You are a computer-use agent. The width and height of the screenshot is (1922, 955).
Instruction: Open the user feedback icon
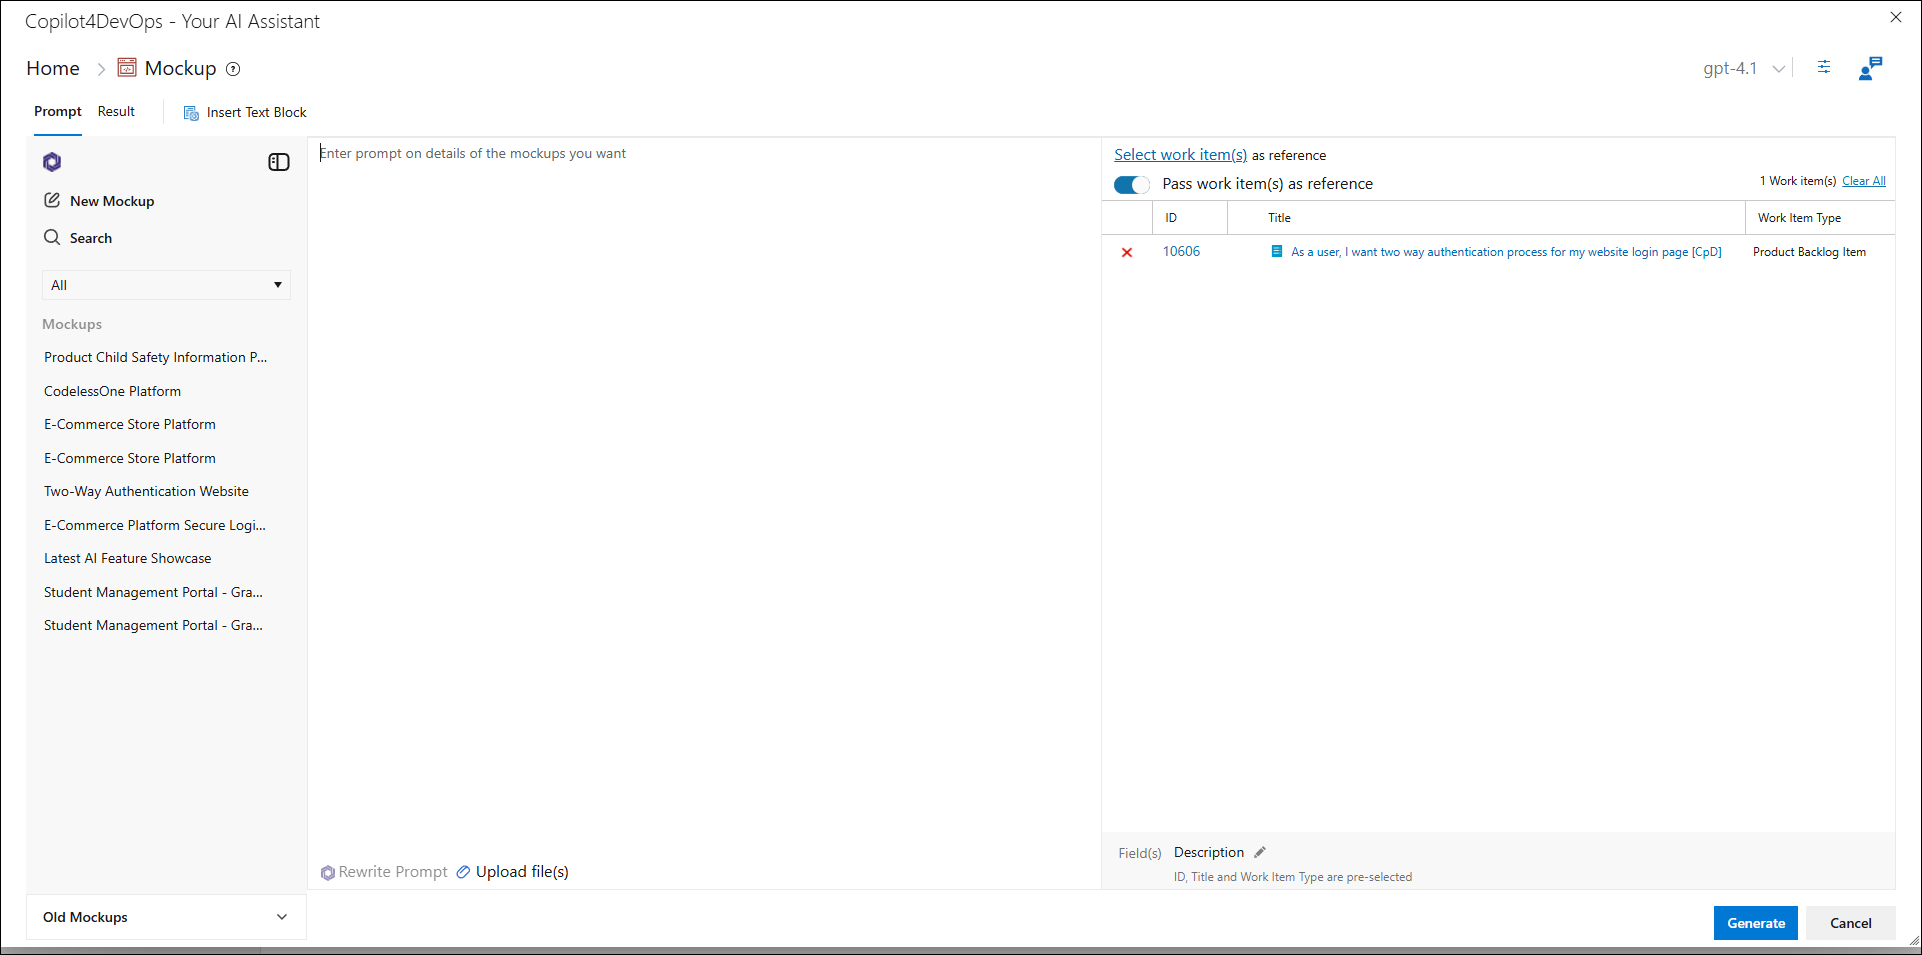tap(1870, 68)
